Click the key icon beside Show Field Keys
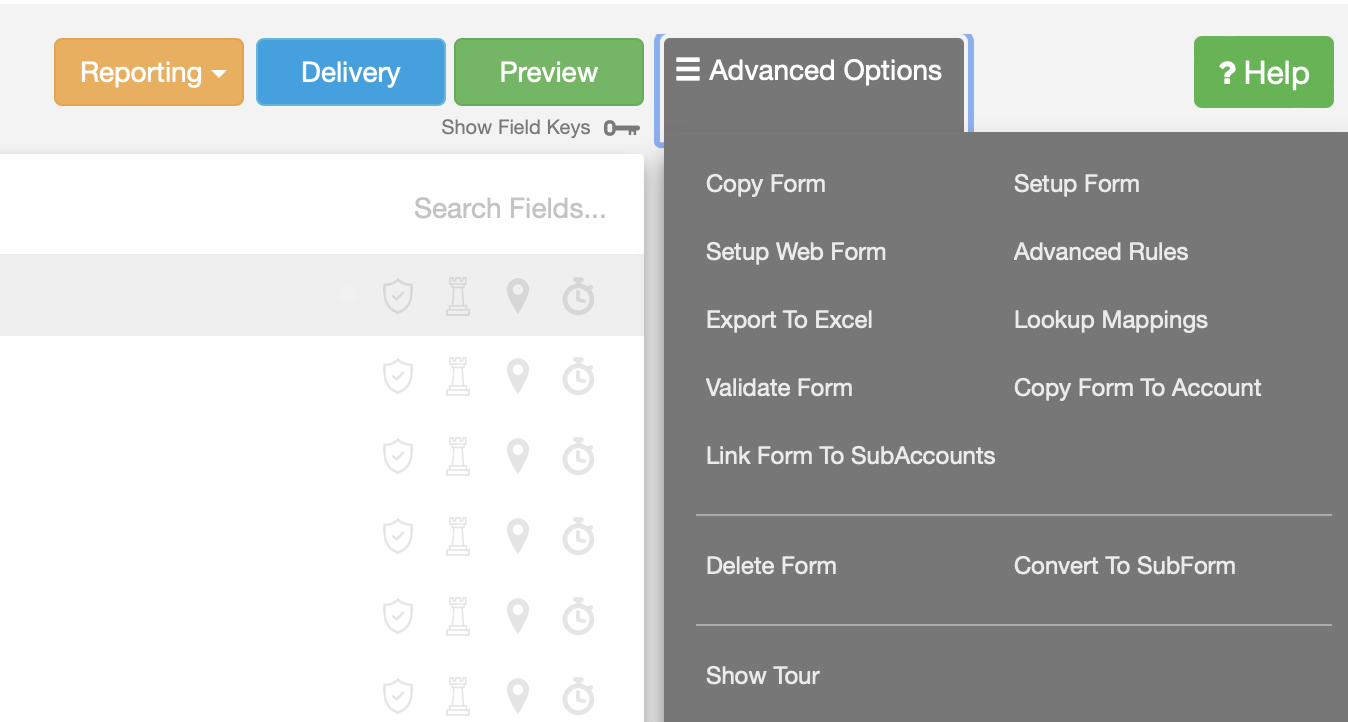Viewport: 1348px width, 722px height. pos(621,128)
